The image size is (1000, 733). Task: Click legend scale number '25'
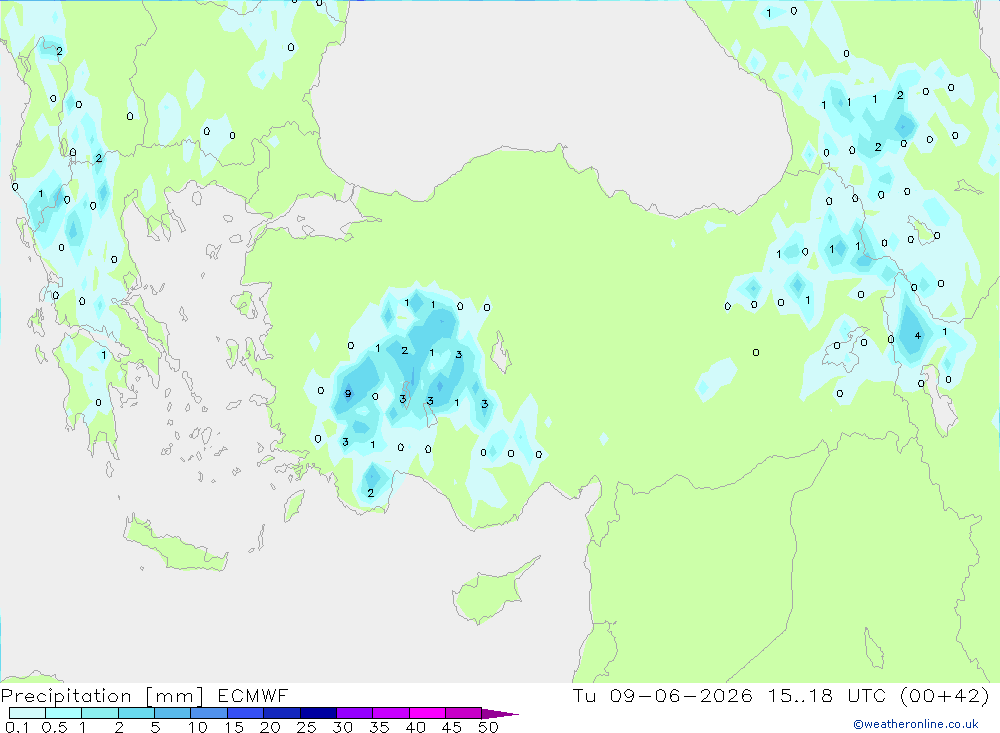306,727
